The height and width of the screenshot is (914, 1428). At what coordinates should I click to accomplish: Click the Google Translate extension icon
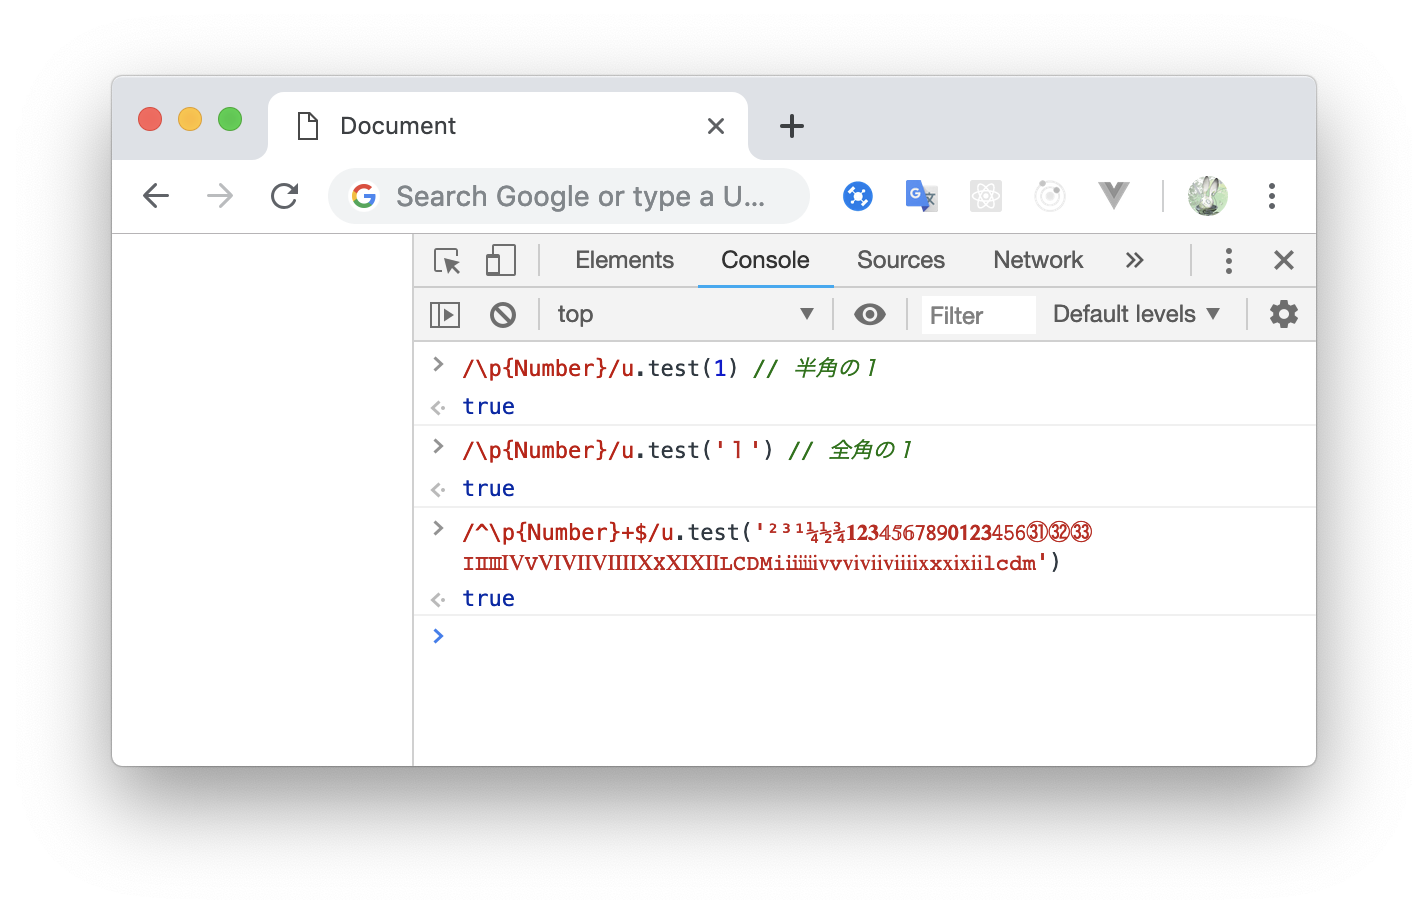pos(920,196)
